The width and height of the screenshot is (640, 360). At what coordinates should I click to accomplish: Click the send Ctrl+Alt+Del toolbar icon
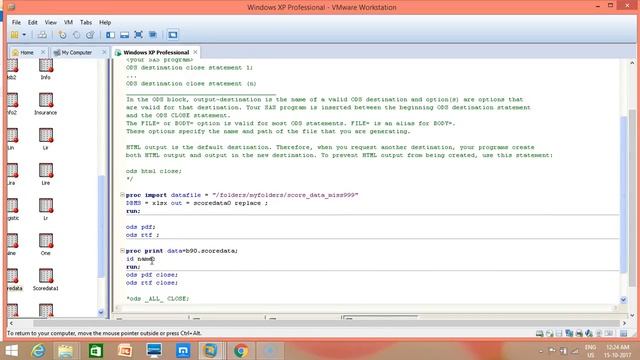click(x=42, y=35)
